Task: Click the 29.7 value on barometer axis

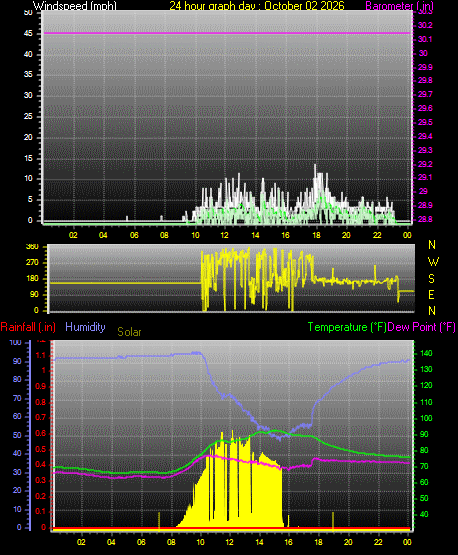Action: point(425,94)
